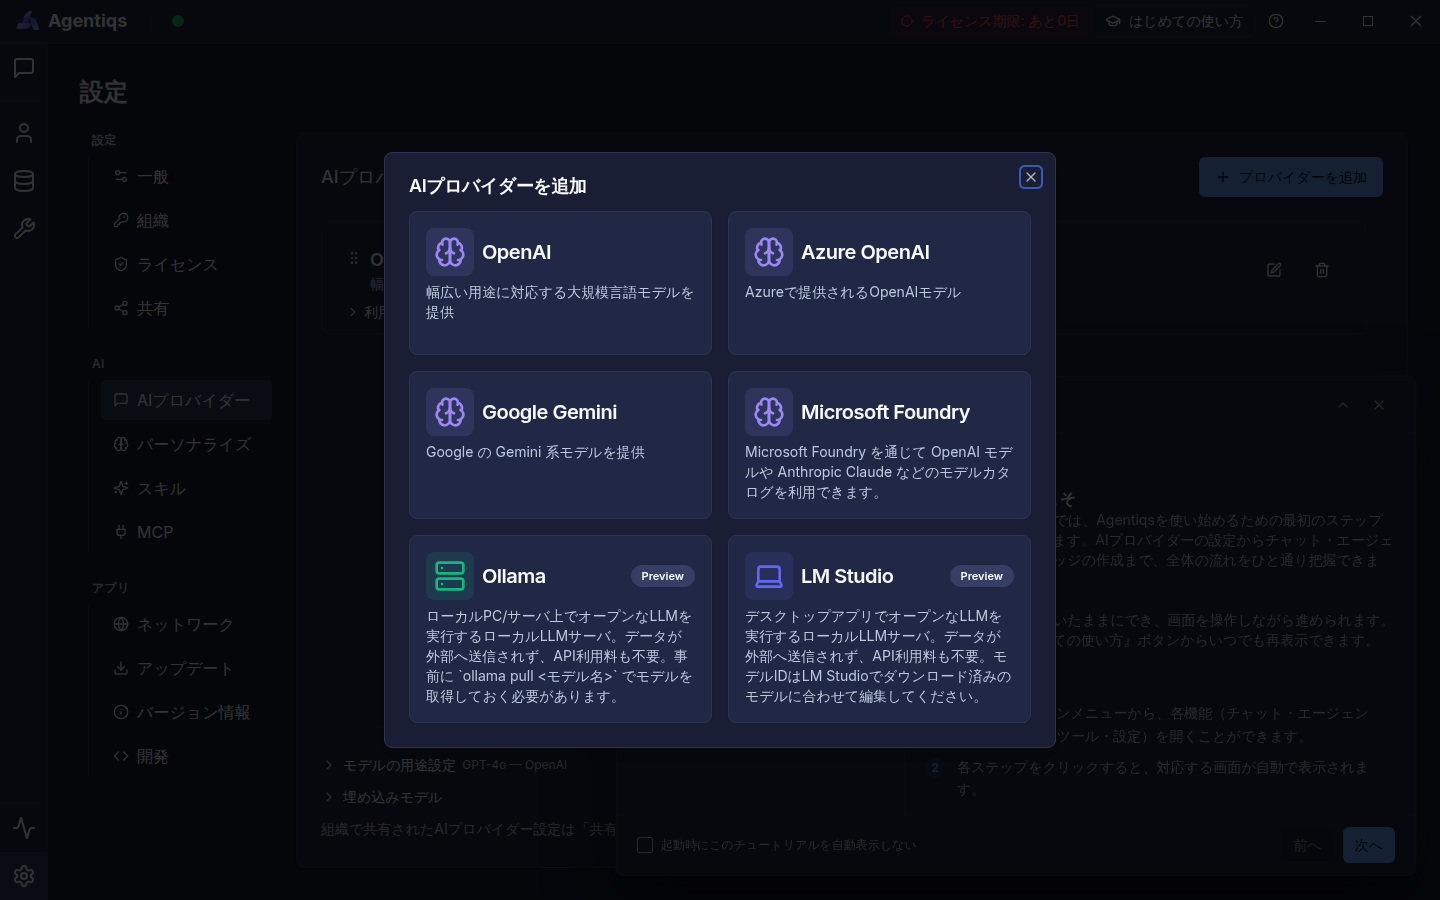The height and width of the screenshot is (900, 1440).
Task: Click the 共有 share icon
Action: [x=121, y=308]
